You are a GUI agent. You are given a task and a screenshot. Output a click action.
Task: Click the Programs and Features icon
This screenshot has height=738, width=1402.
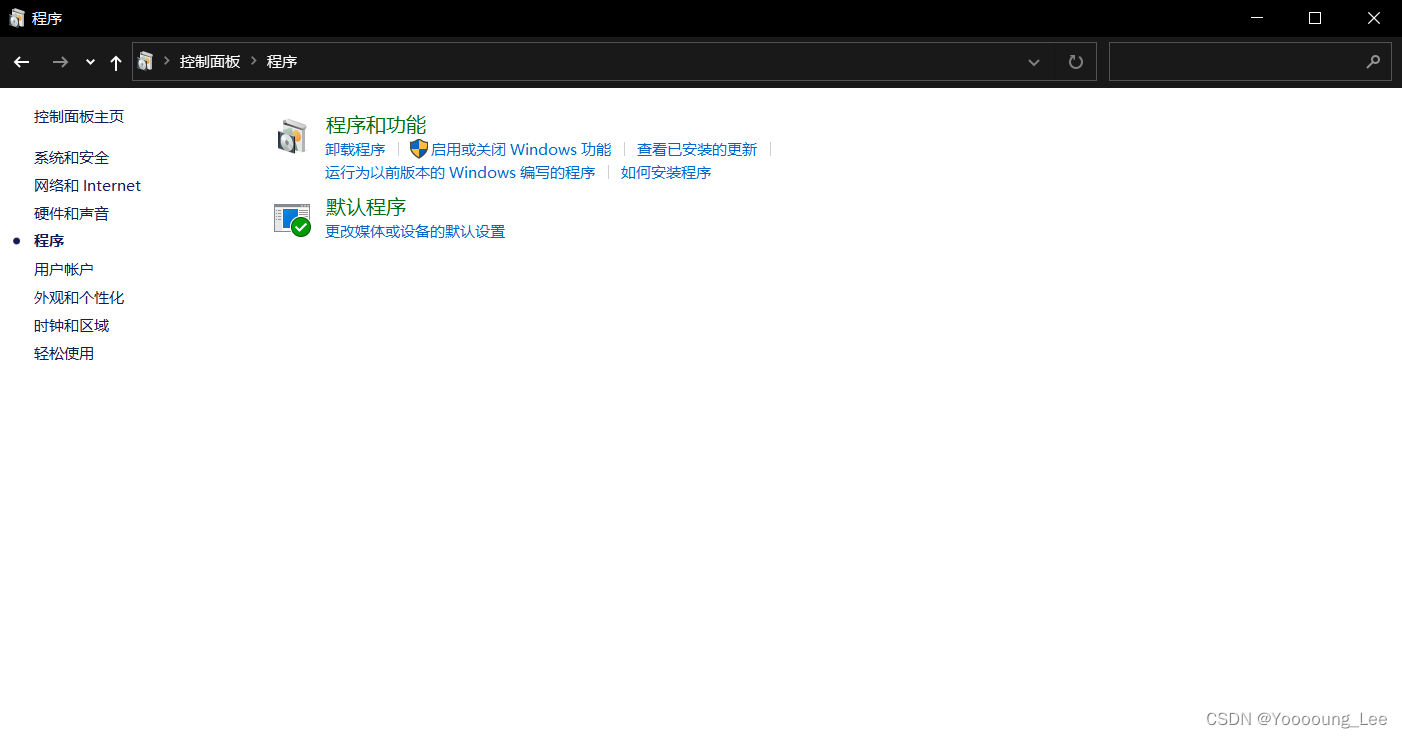pos(292,137)
